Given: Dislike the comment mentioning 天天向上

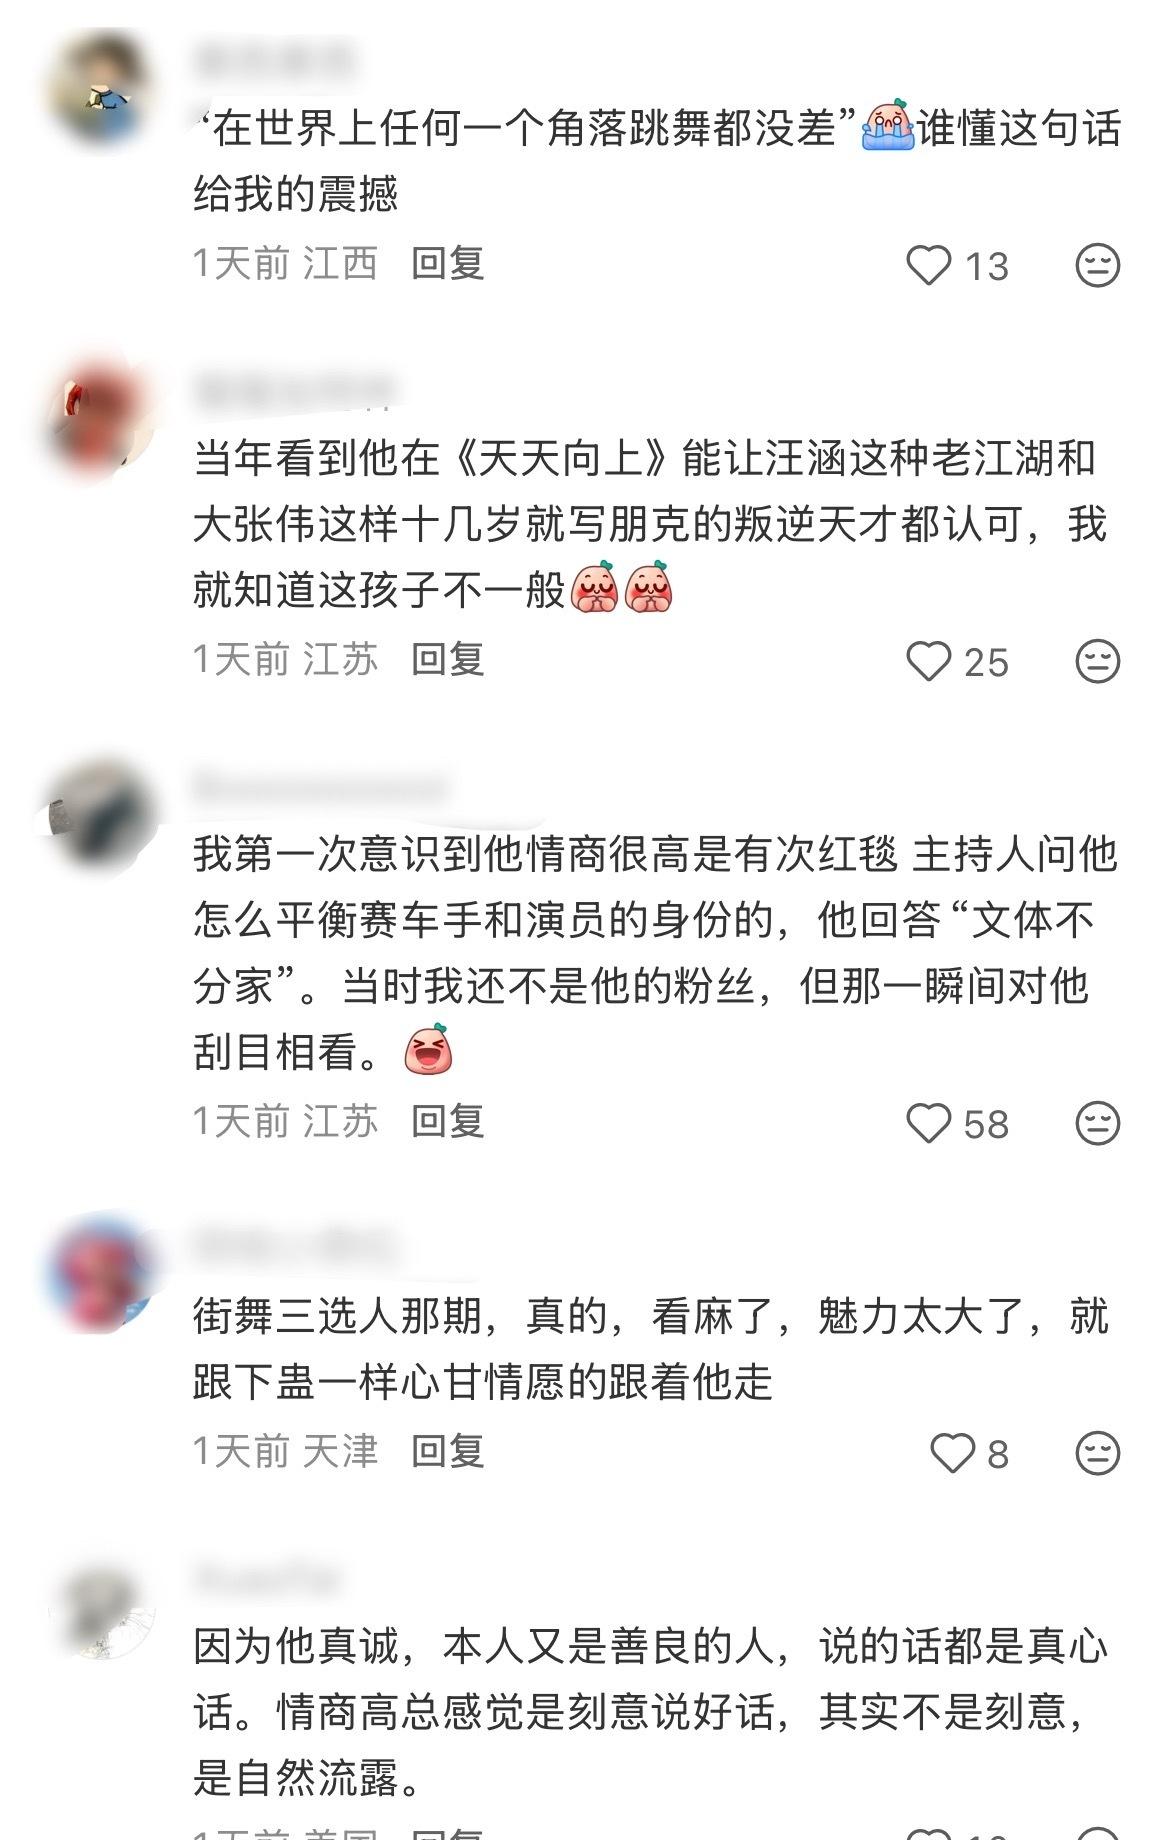Looking at the screenshot, I should (1097, 661).
